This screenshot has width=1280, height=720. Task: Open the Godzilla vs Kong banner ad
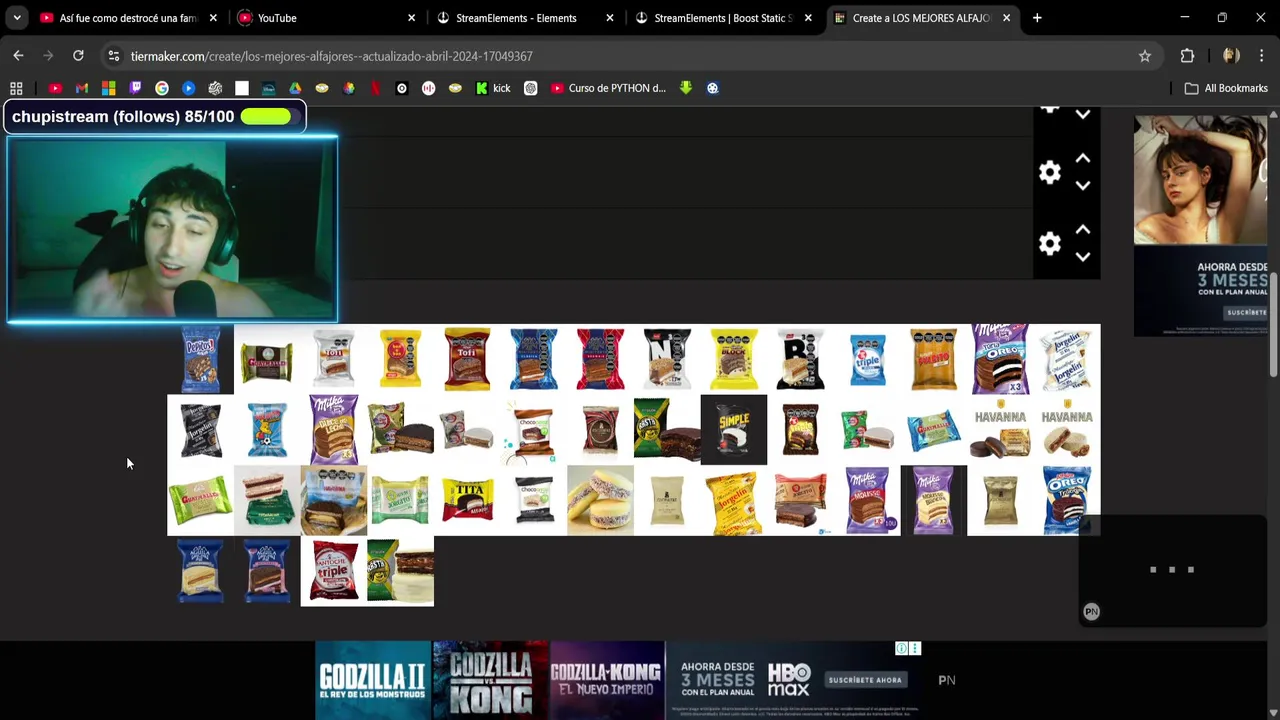tap(490, 680)
